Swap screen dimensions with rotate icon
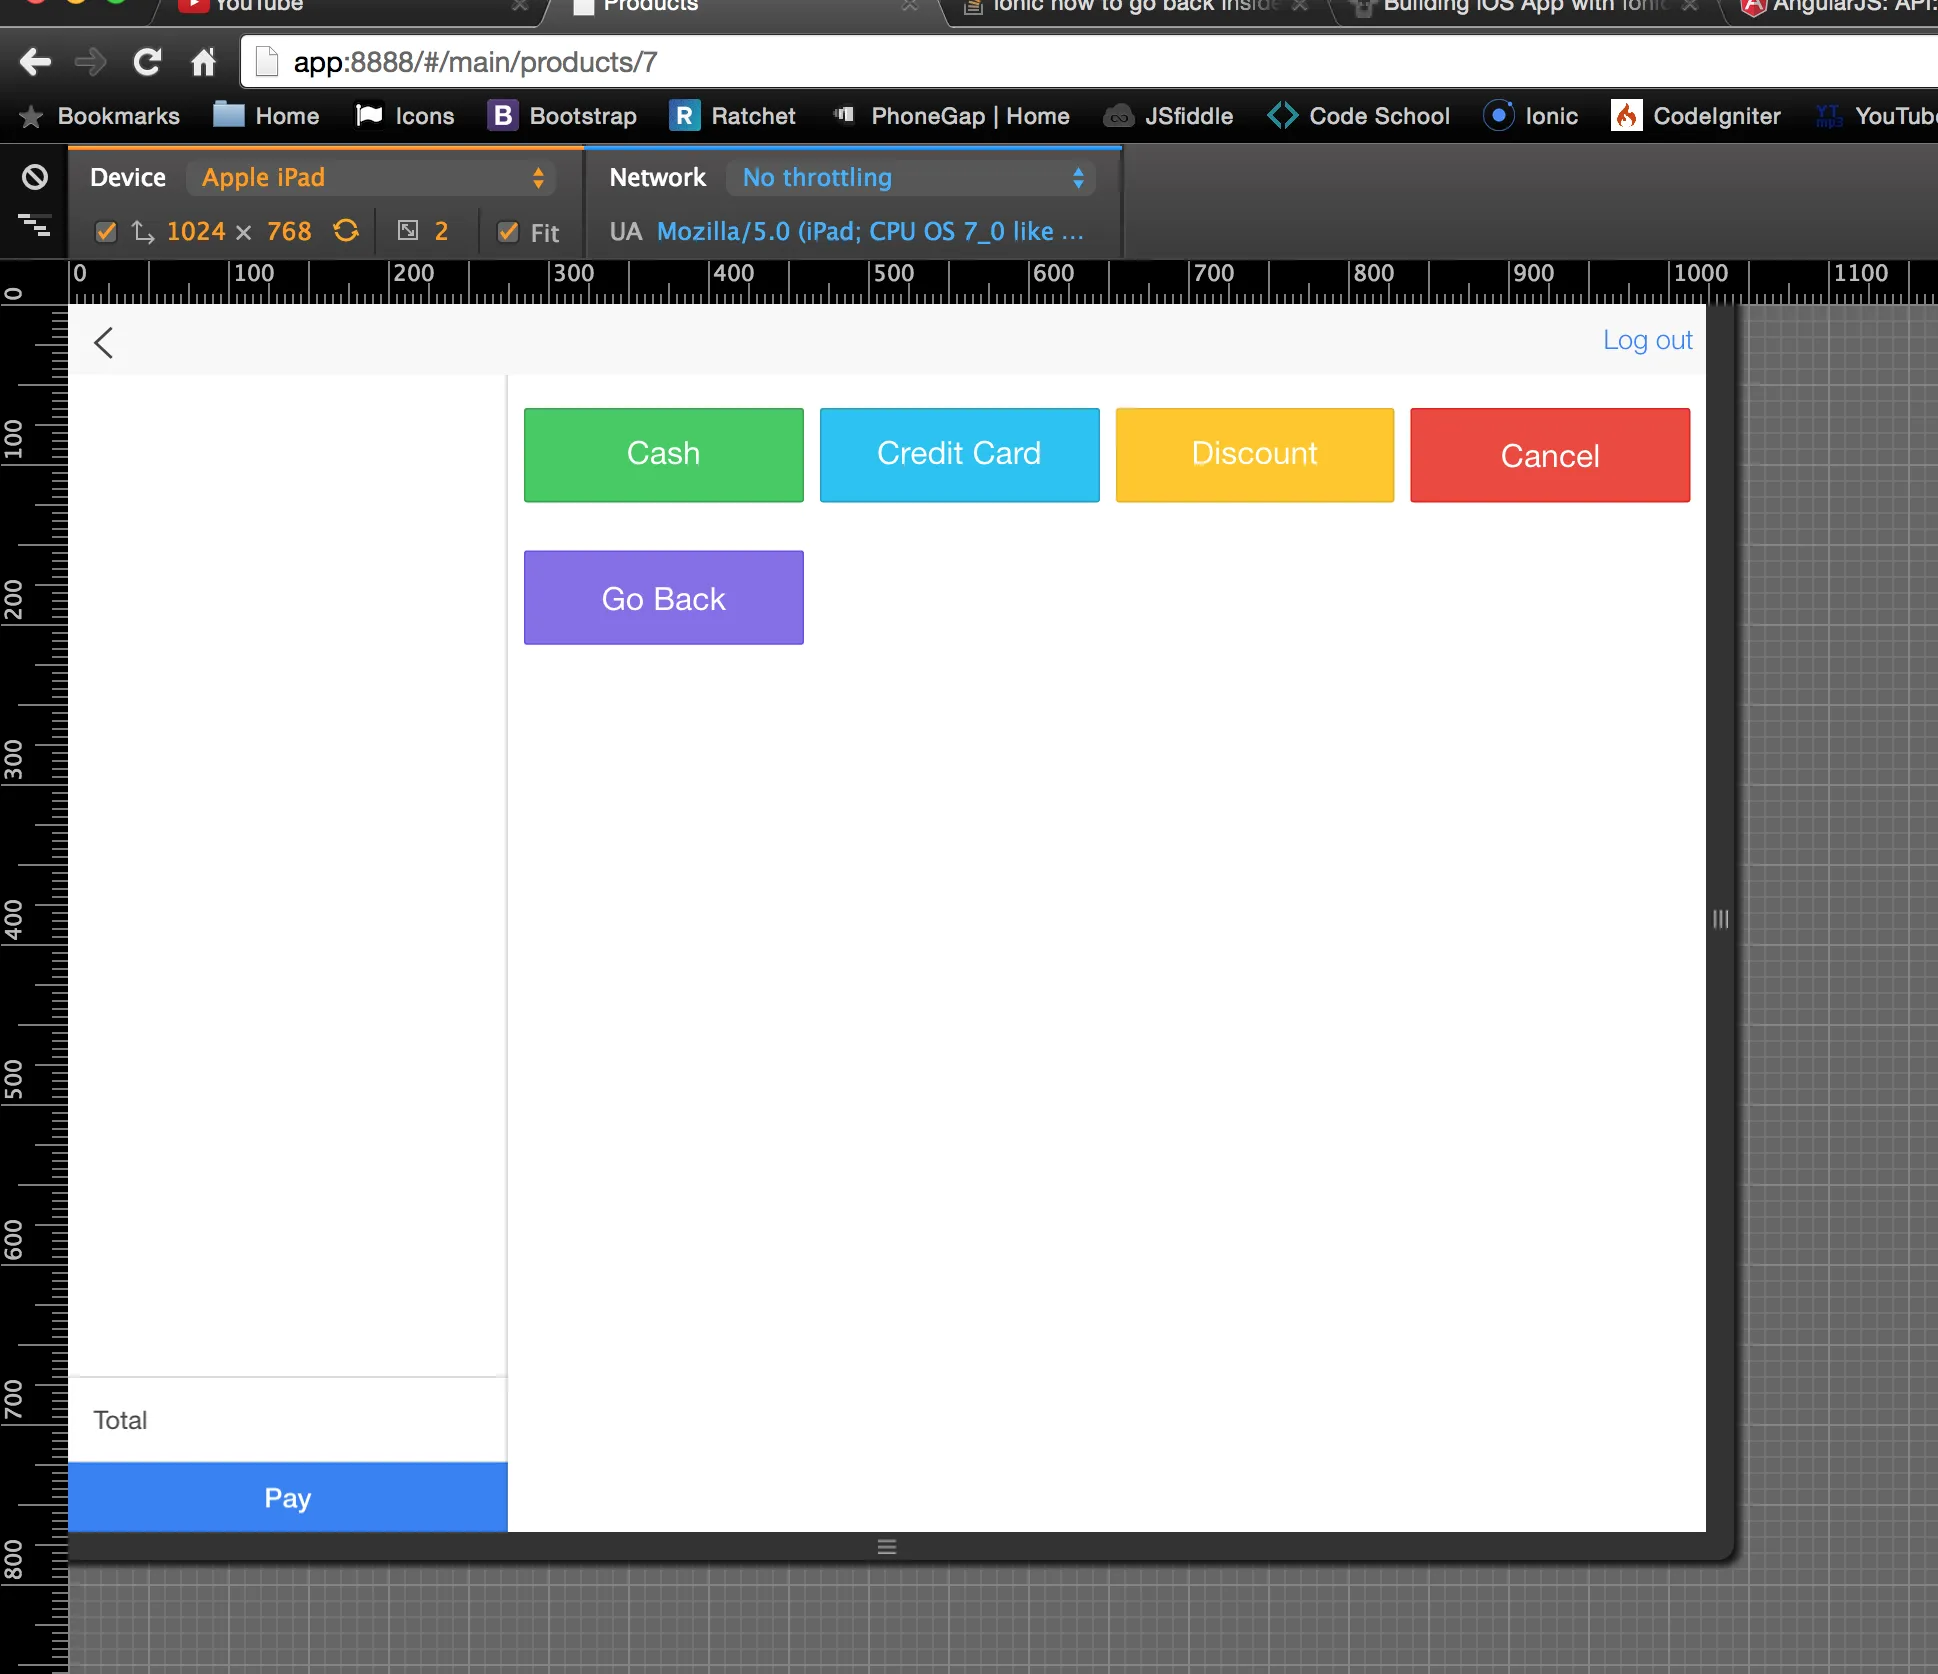 pyautogui.click(x=346, y=231)
